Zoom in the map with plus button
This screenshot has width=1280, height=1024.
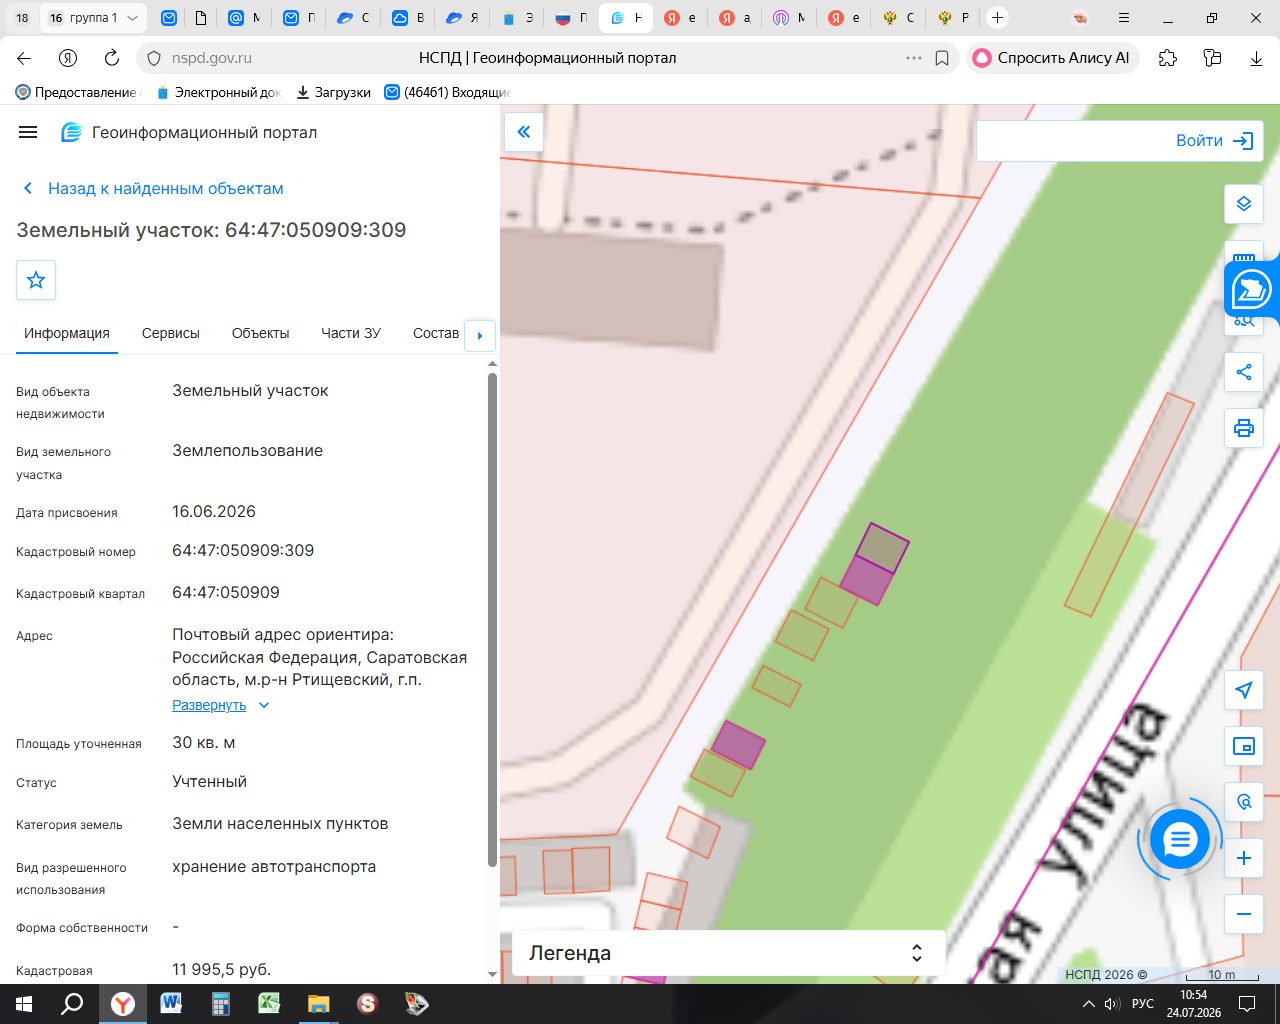coord(1244,858)
